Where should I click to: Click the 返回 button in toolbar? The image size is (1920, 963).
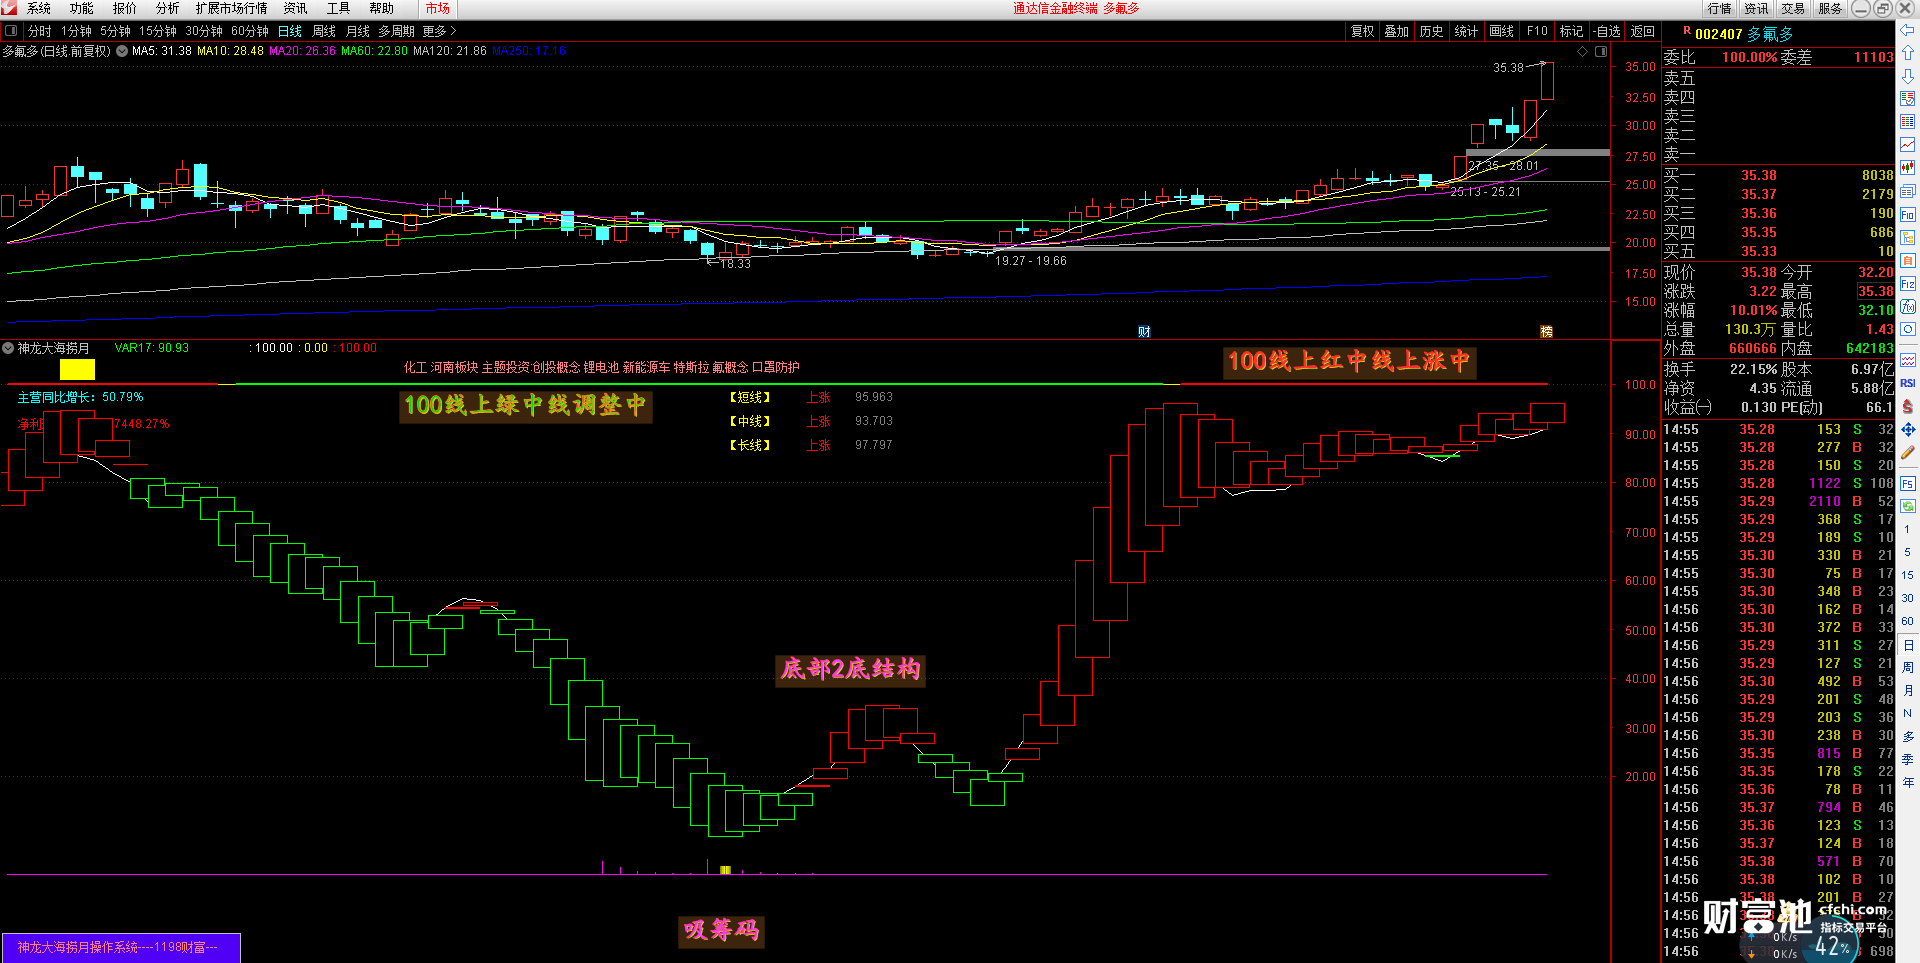1643,31
